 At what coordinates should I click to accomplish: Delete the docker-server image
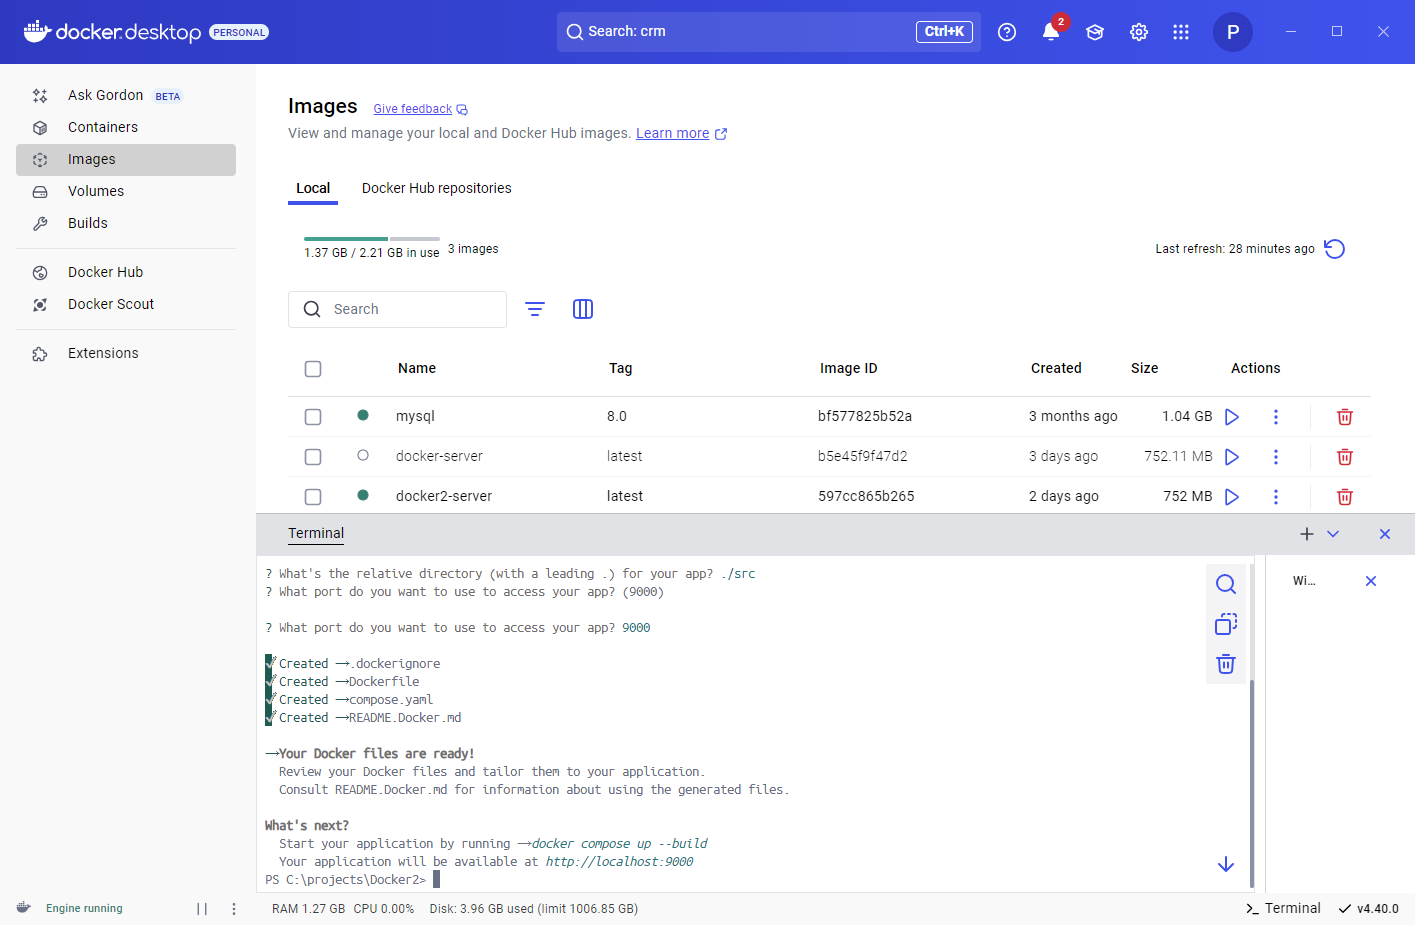[1345, 457]
